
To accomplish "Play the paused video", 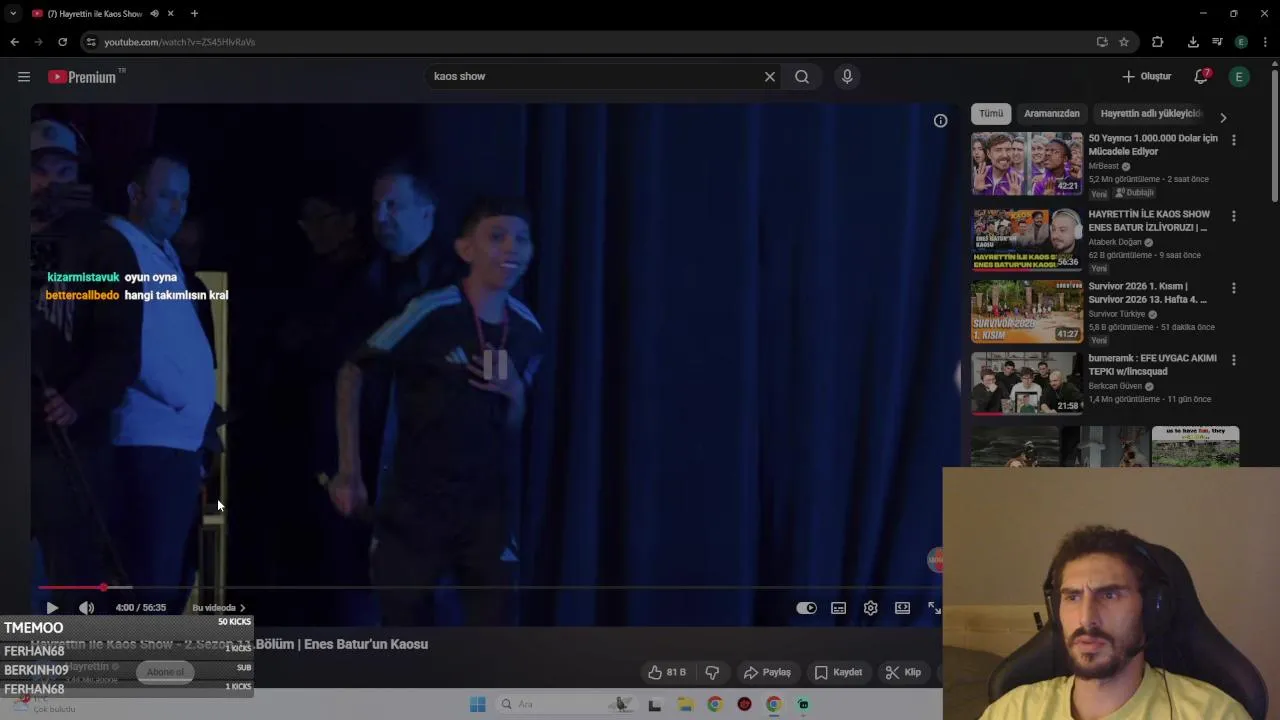I will [x=52, y=608].
